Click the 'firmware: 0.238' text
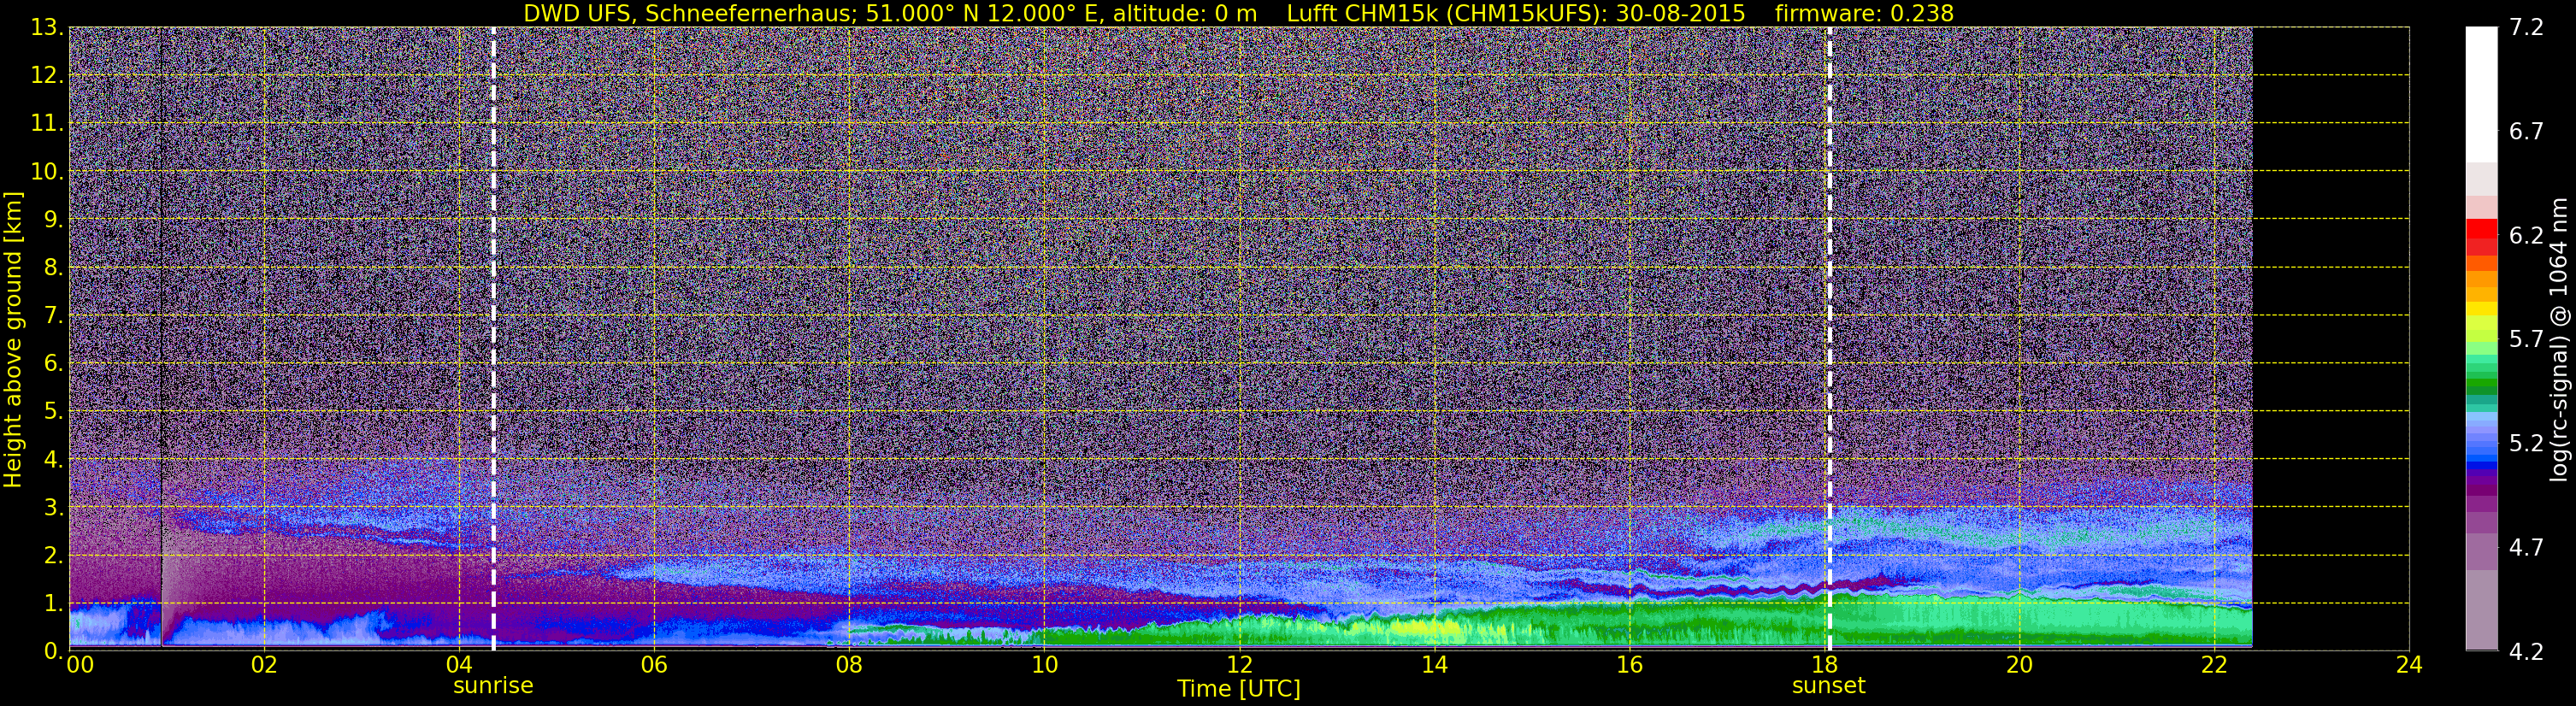This screenshot has height=706, width=2576. tap(1864, 13)
